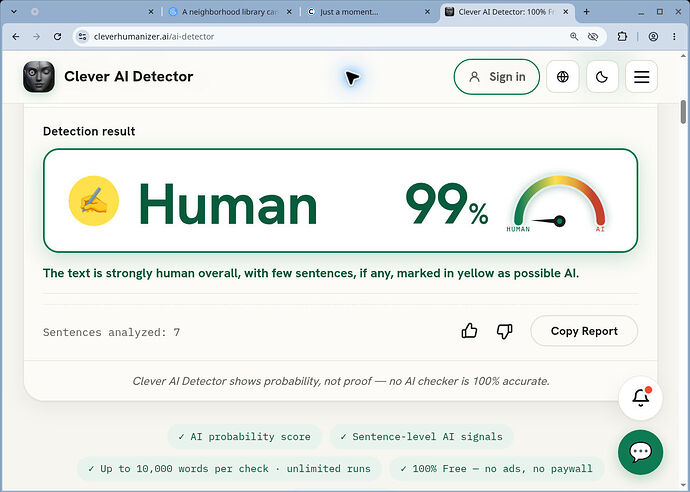Click the AI probability score chip
Screen dimensions: 690x492
pyautogui.click(x=245, y=437)
